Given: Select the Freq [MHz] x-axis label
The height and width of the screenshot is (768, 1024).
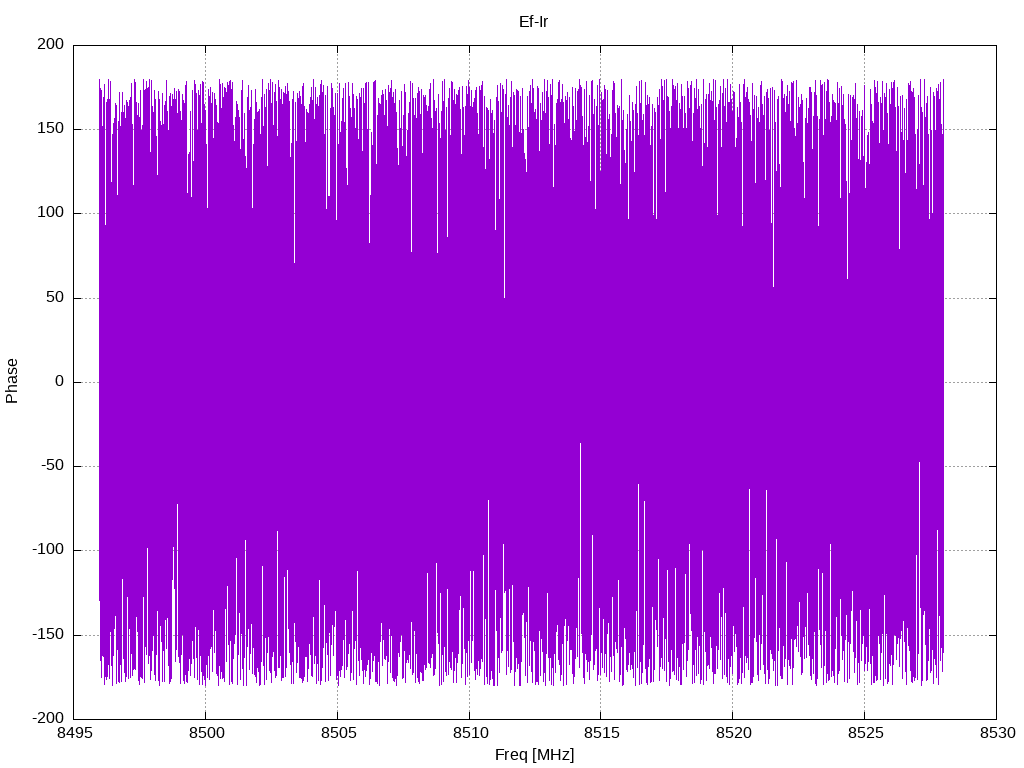Looking at the screenshot, I should pyautogui.click(x=534, y=755).
